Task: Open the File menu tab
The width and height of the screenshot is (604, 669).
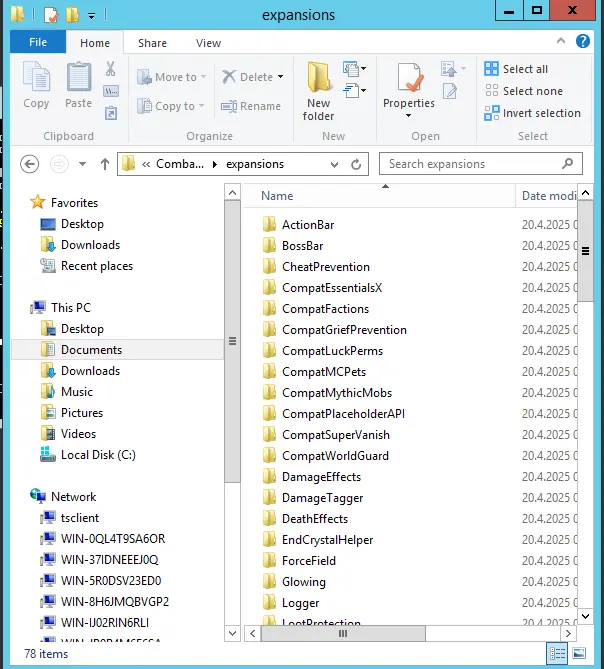Action: pyautogui.click(x=38, y=42)
